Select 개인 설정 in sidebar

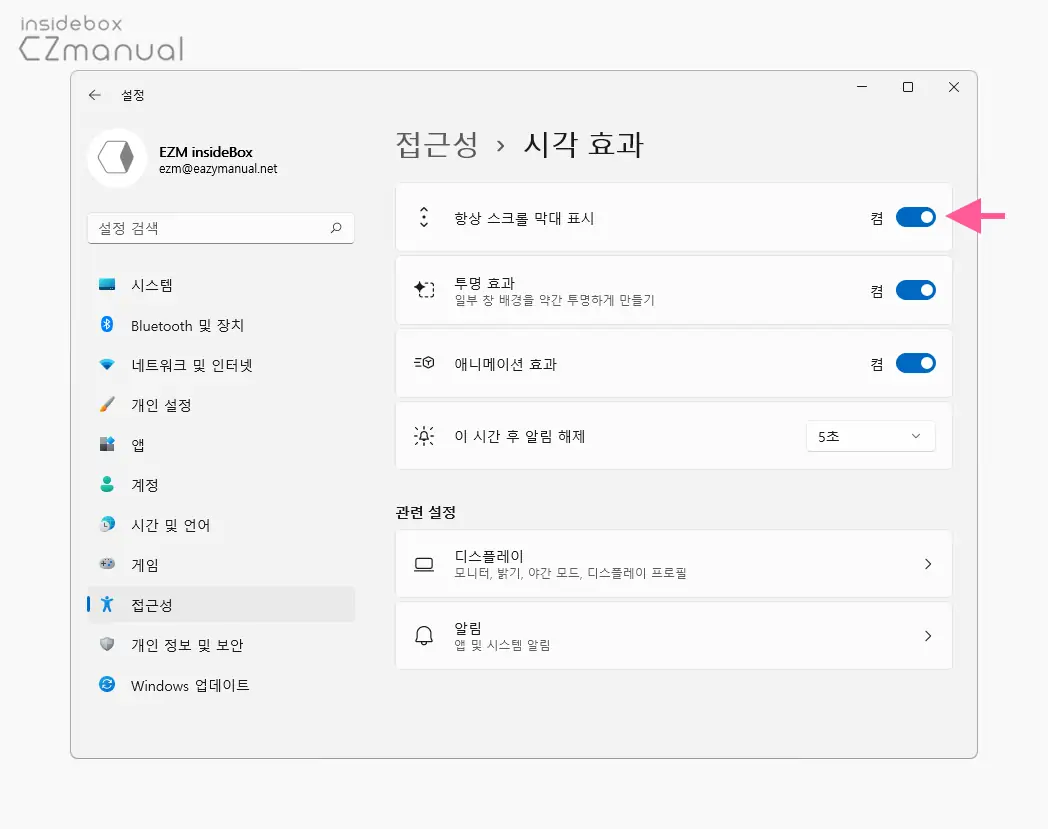(221, 405)
